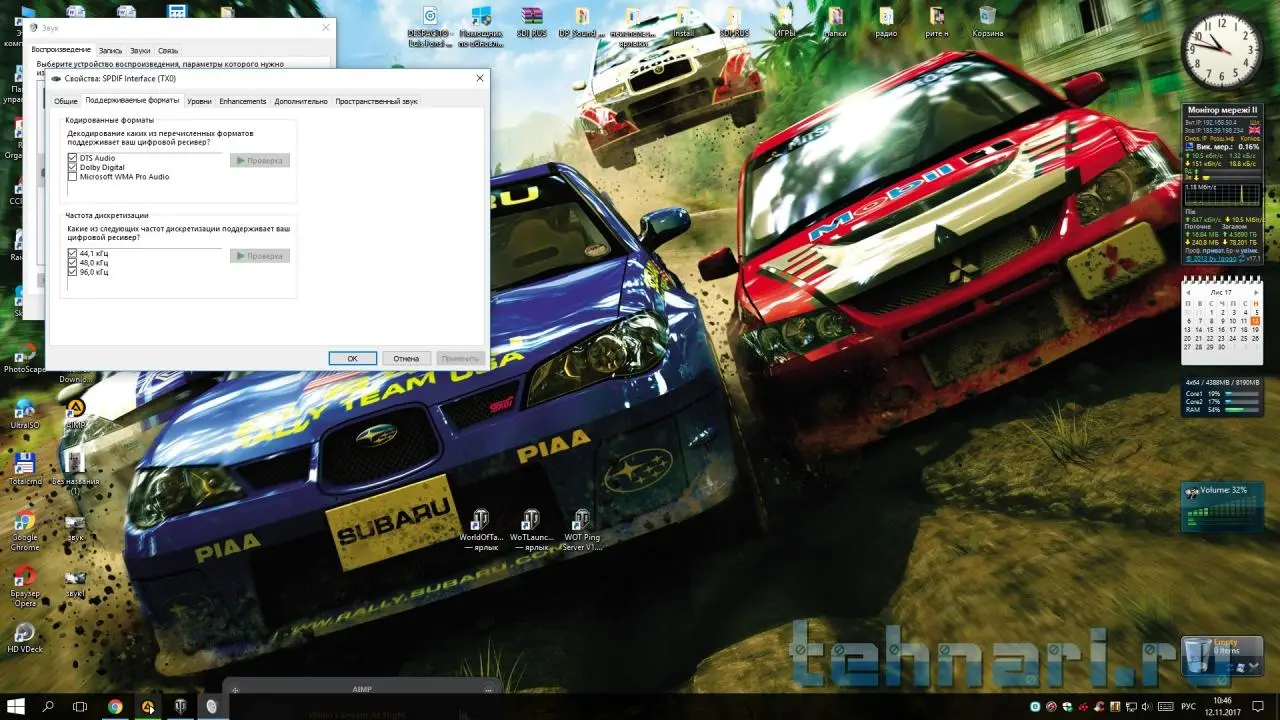Select the WOT Ping Server desktop icon
Image resolution: width=1280 pixels, height=720 pixels.
coord(581,530)
